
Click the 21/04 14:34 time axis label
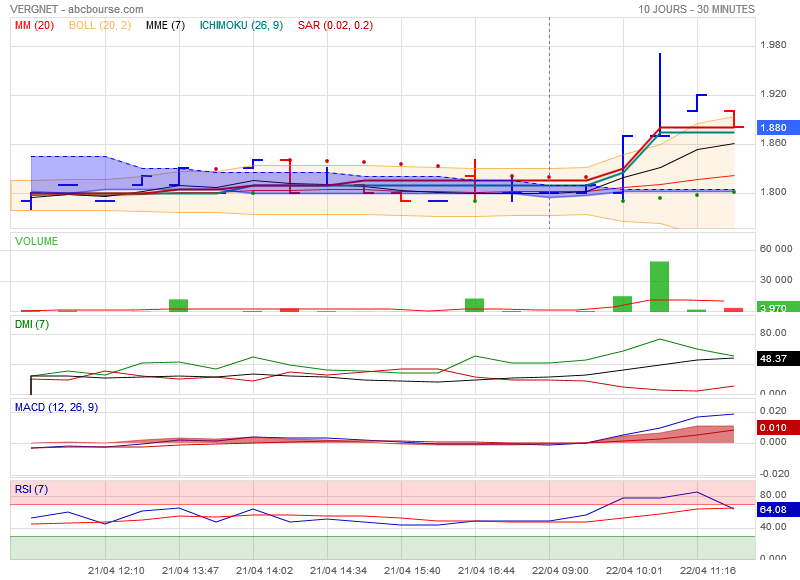(x=338, y=570)
